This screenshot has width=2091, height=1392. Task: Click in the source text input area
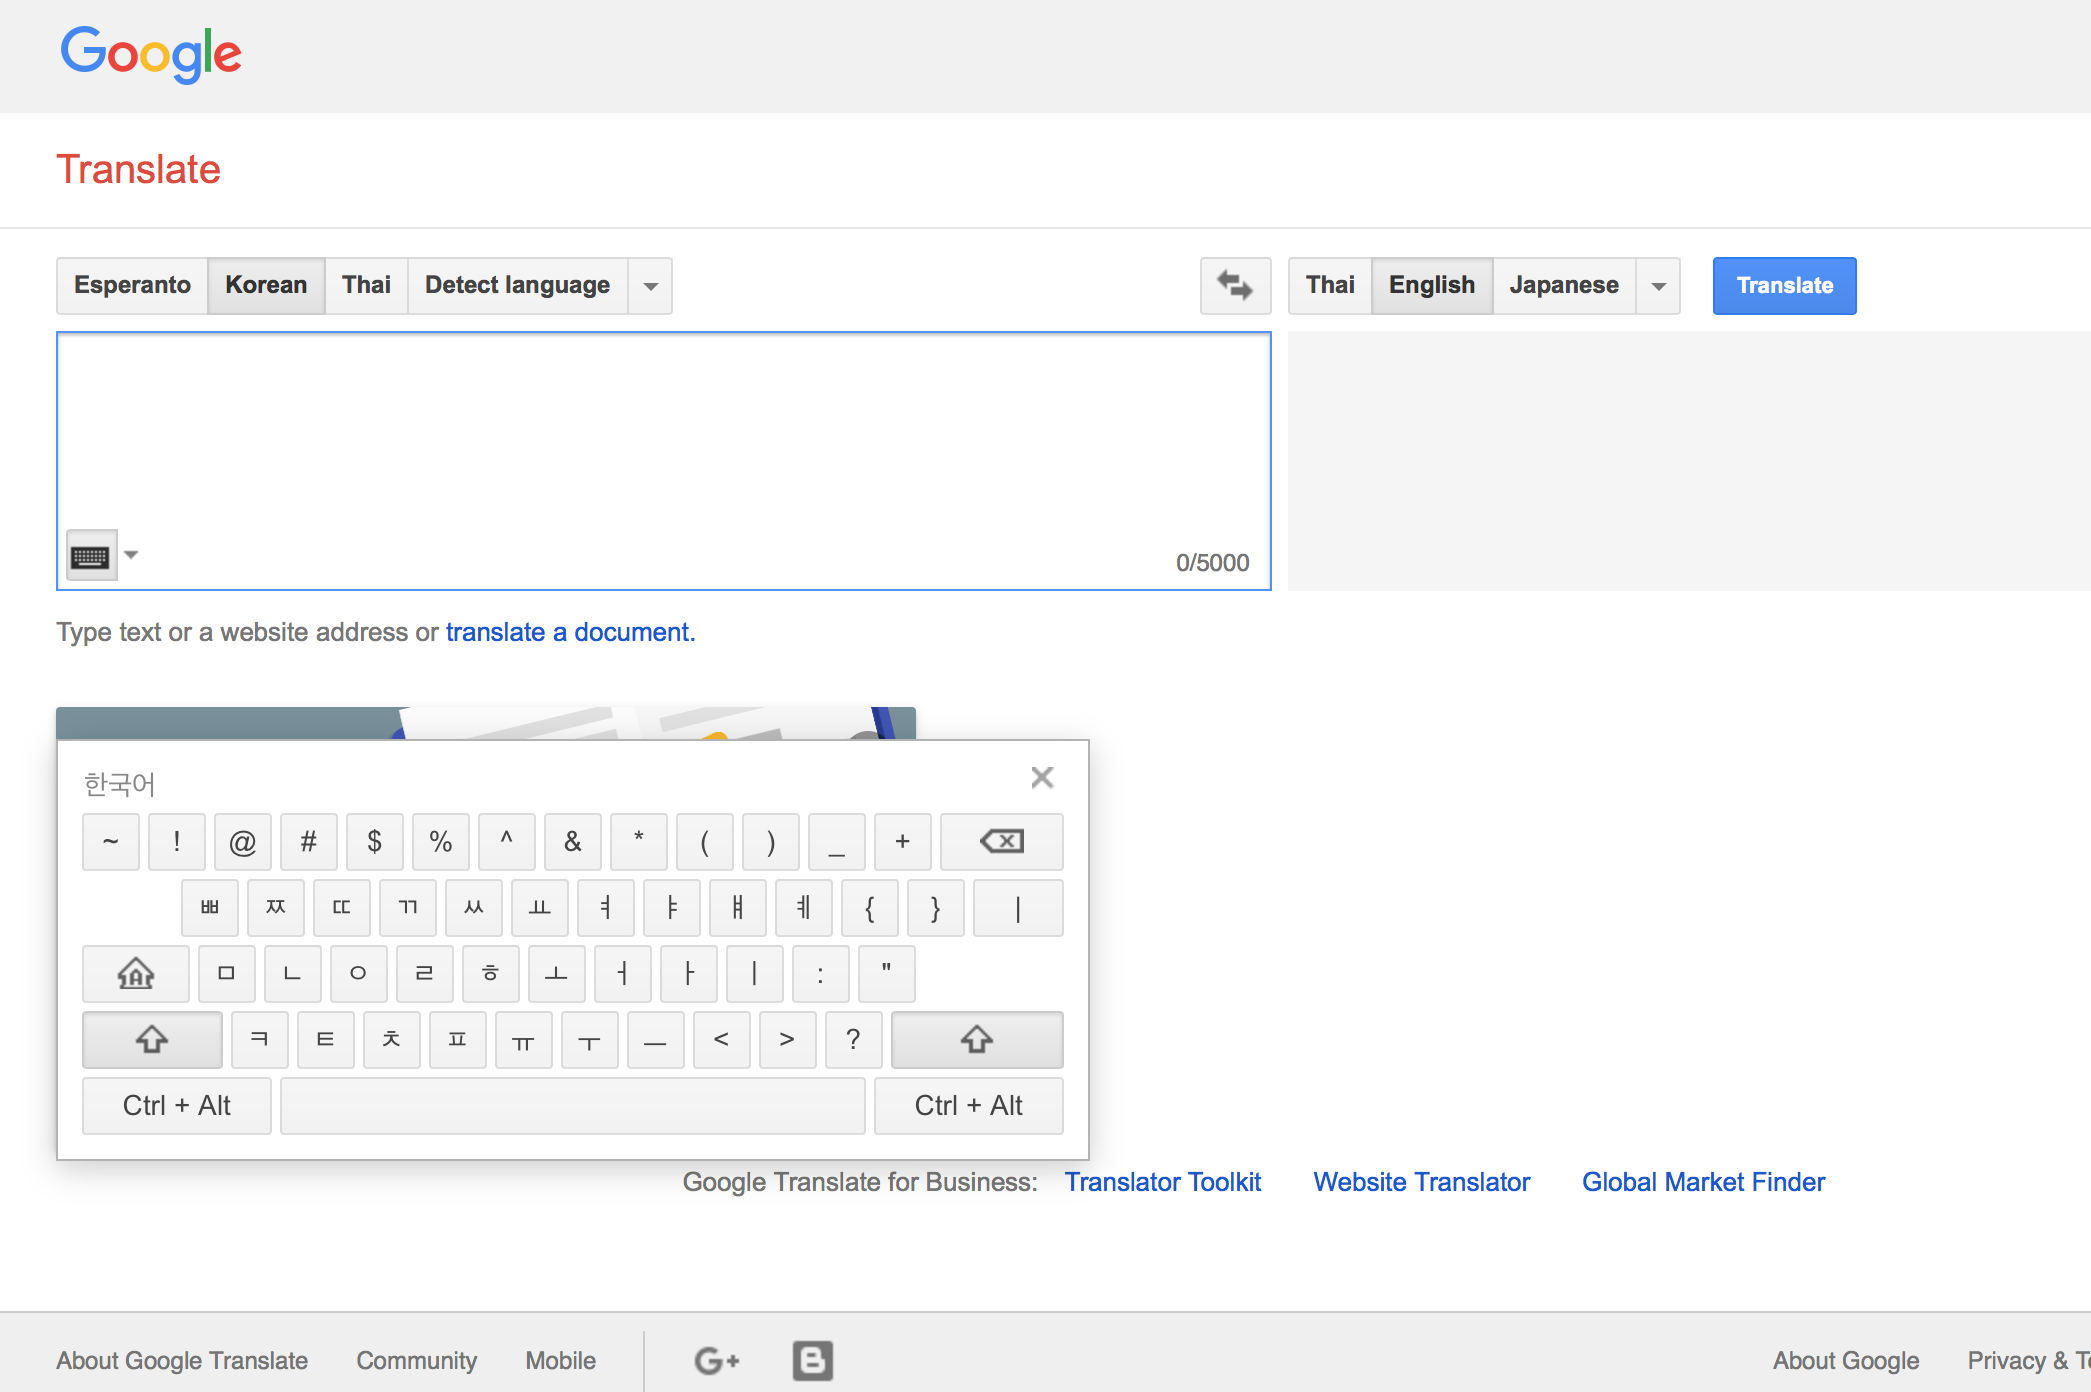click(664, 461)
